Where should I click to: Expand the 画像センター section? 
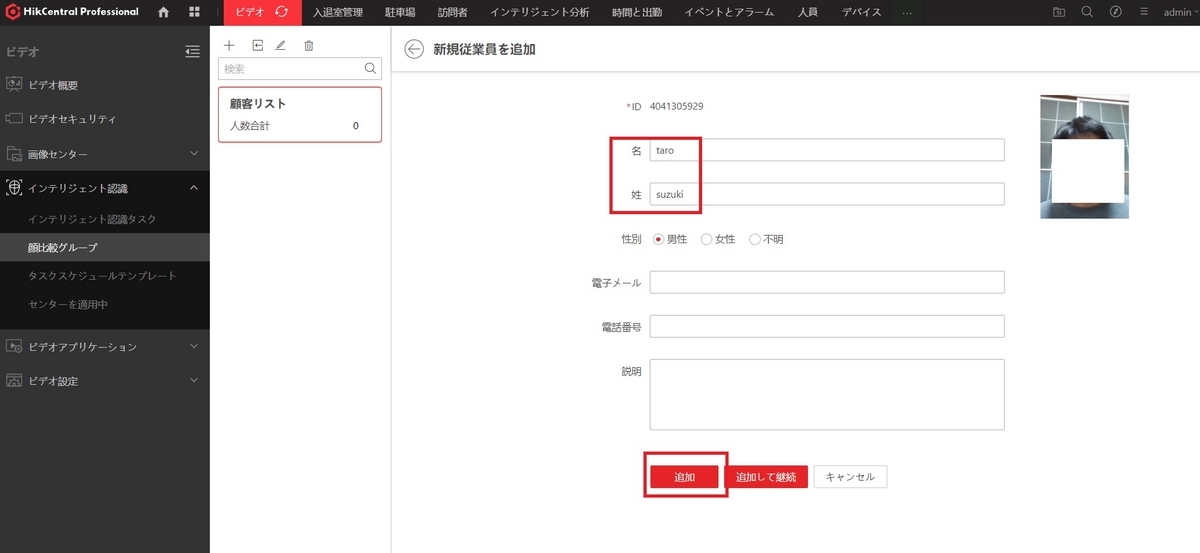click(194, 154)
